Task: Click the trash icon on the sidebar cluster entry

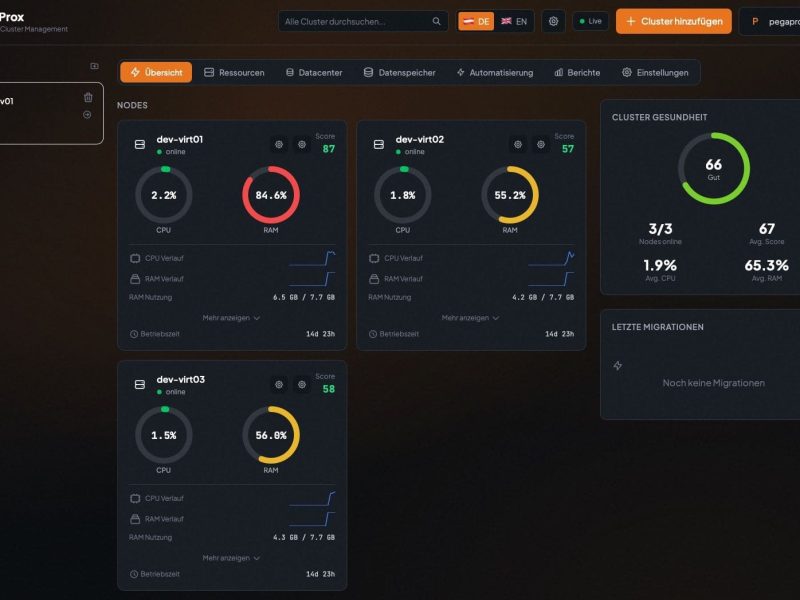Action: [x=90, y=96]
